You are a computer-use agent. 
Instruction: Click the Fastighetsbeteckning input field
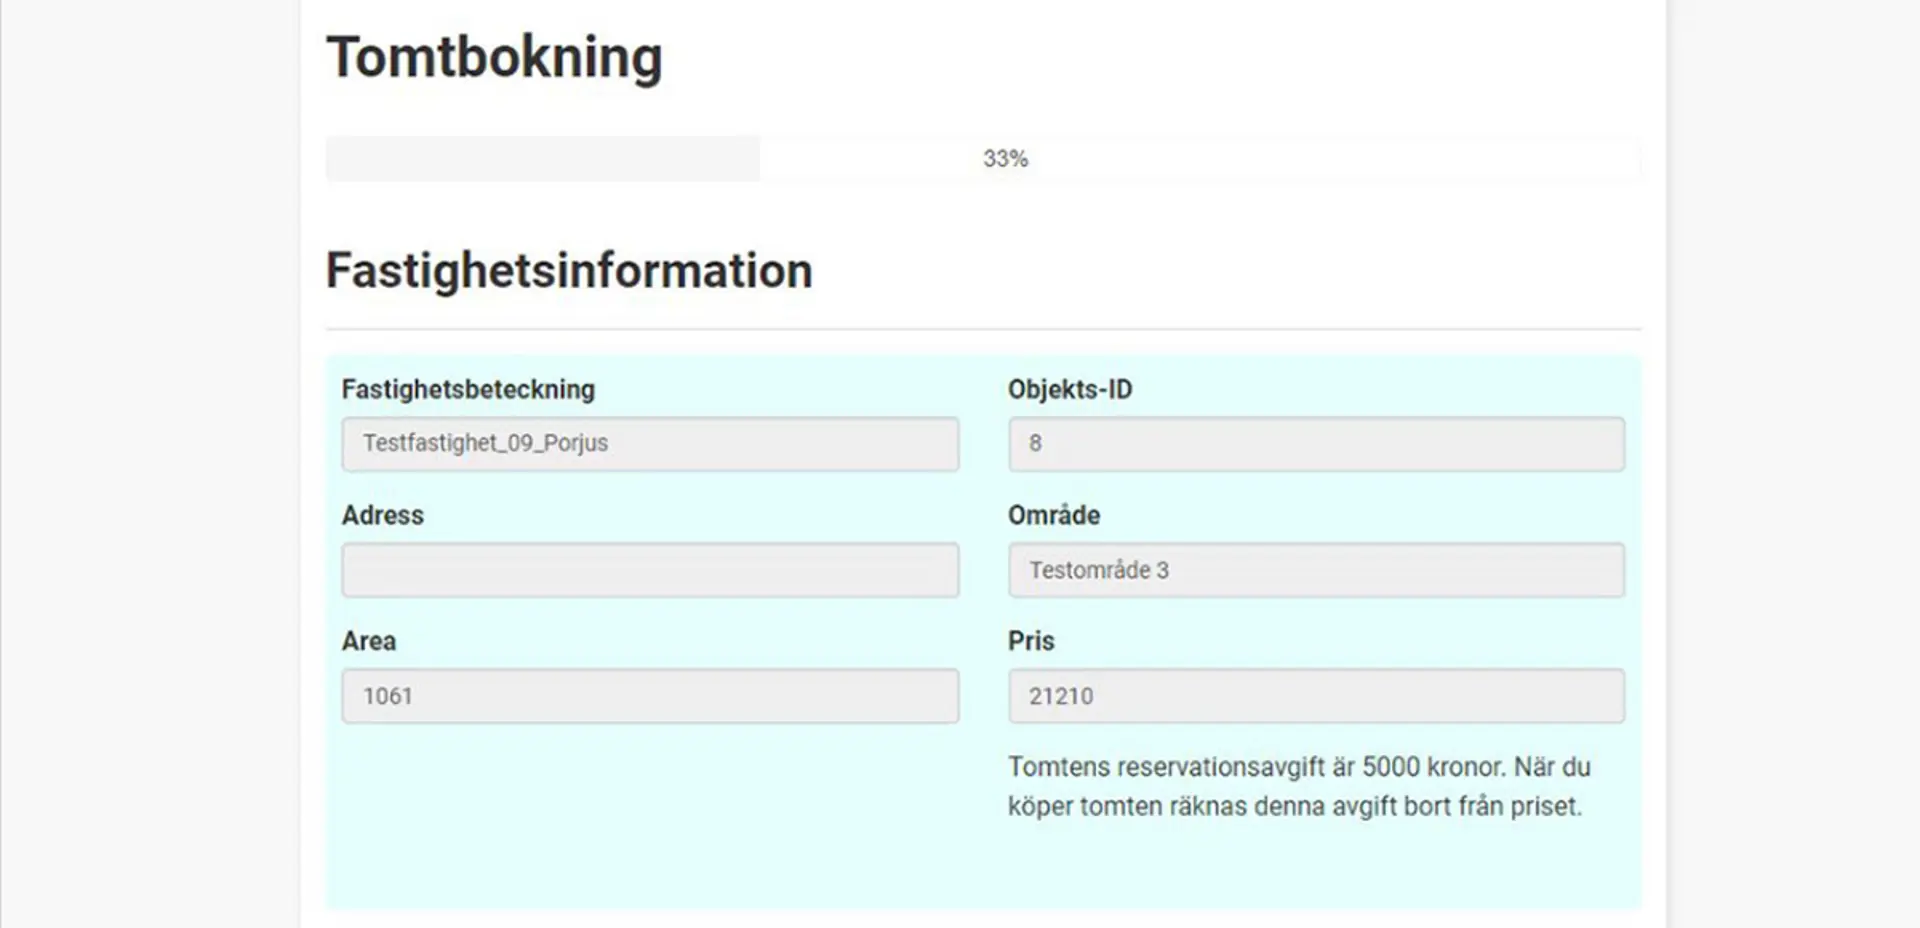pyautogui.click(x=650, y=444)
